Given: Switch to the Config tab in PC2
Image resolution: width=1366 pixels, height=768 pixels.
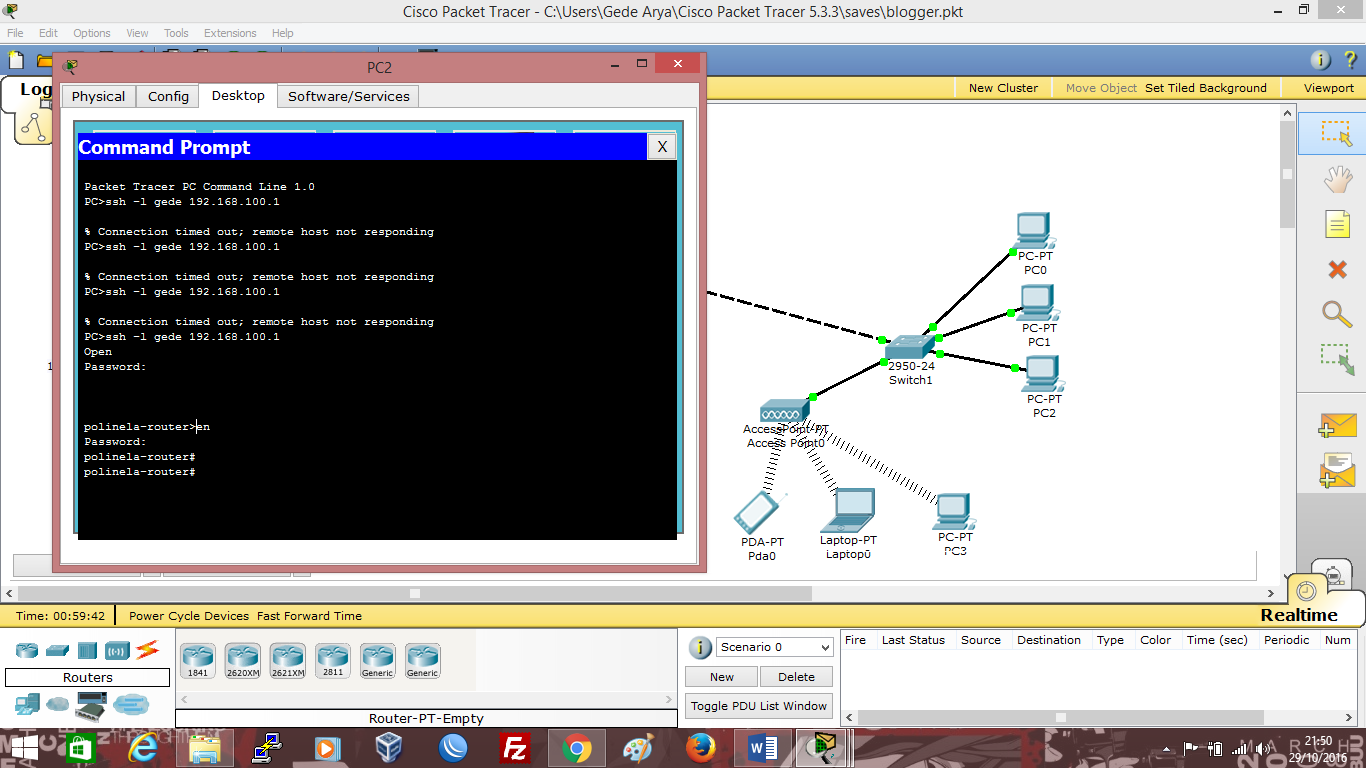Looking at the screenshot, I should coord(168,96).
